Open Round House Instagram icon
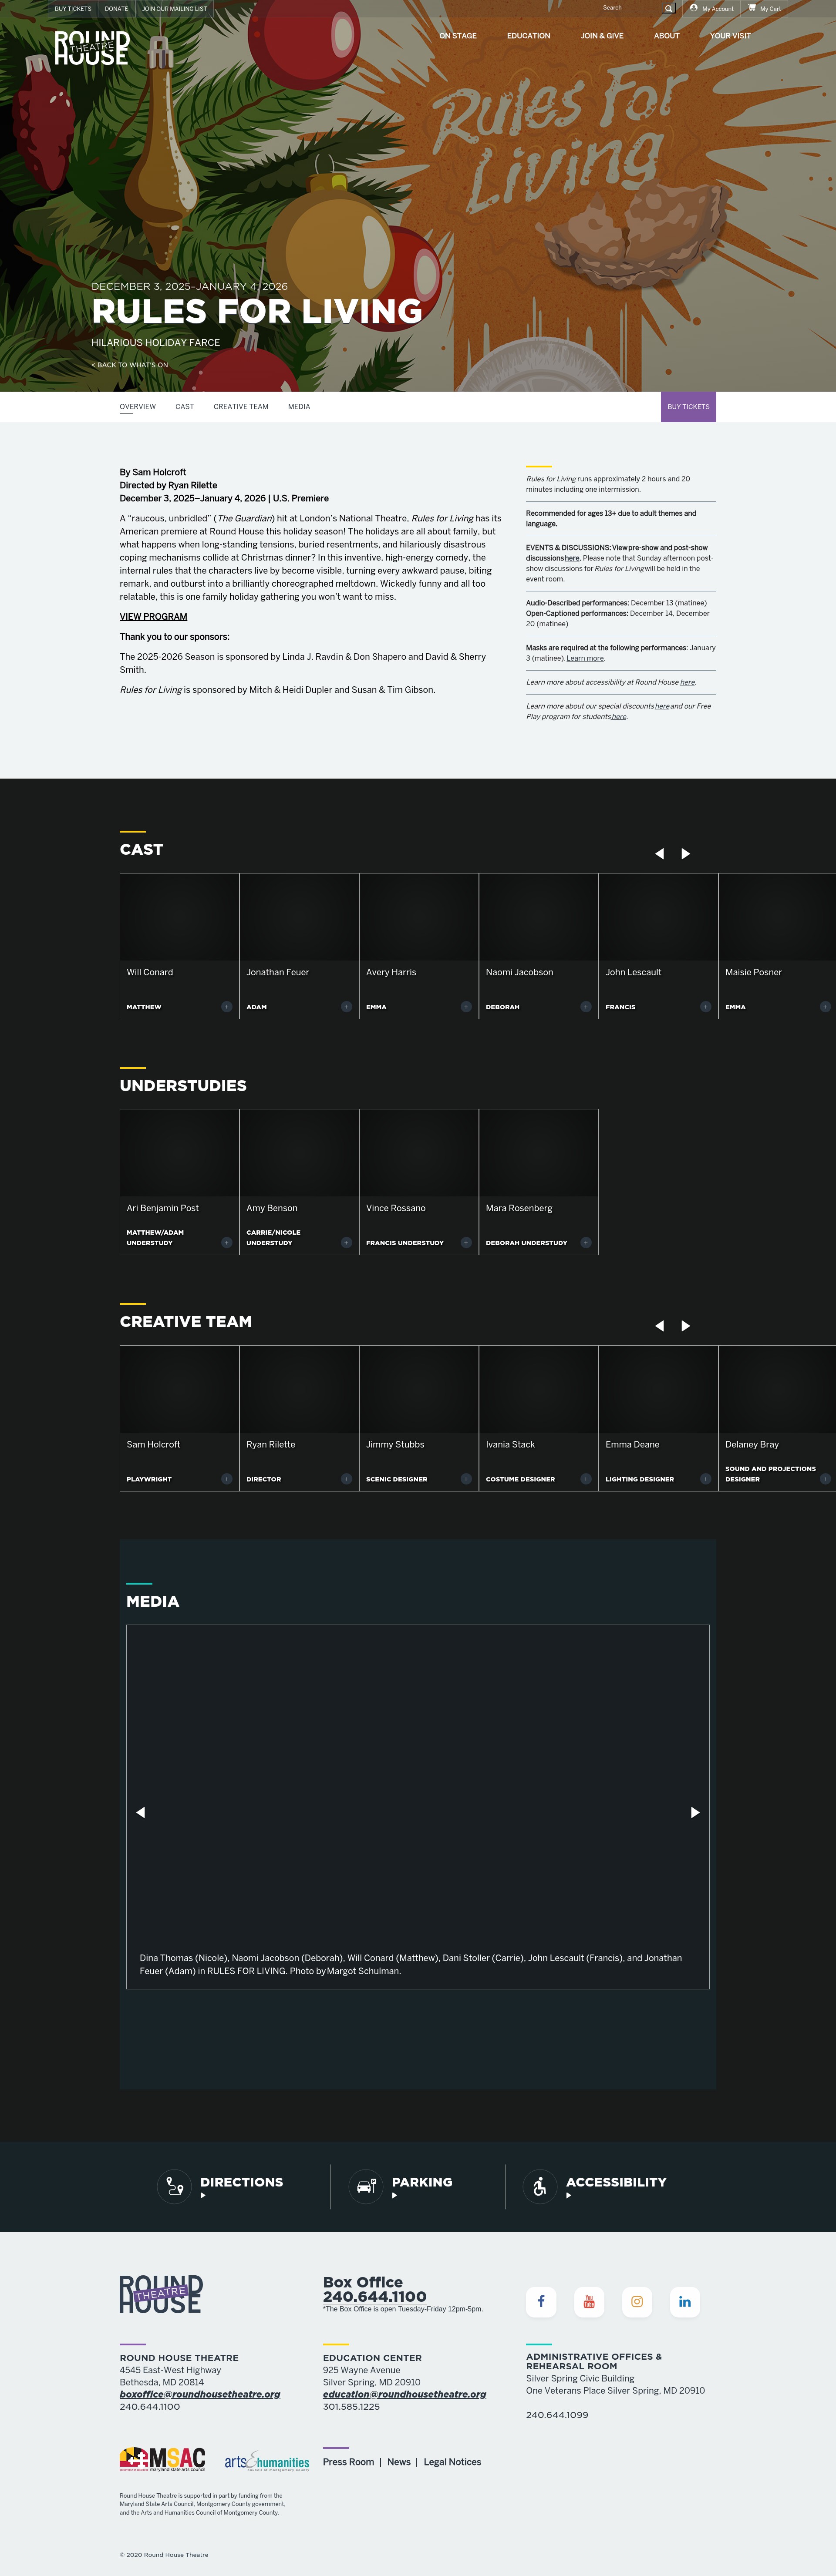Viewport: 836px width, 2576px height. pos(637,2301)
